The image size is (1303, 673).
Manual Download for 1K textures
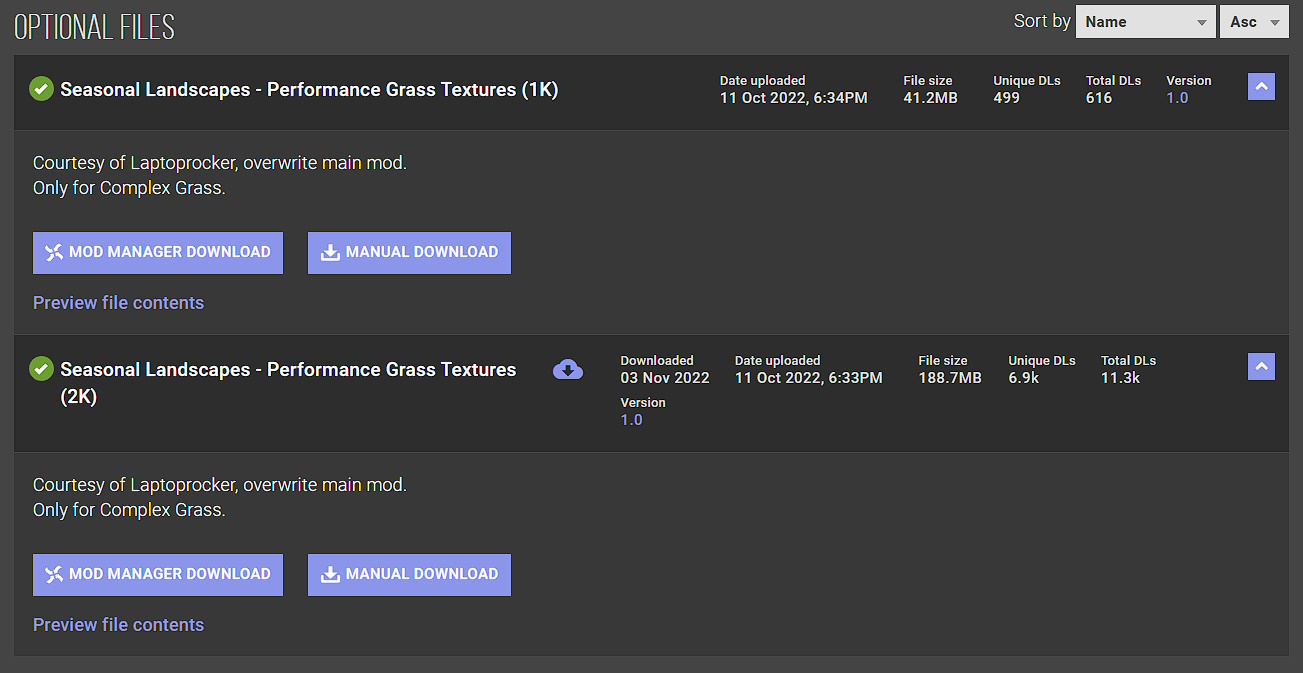tap(409, 253)
